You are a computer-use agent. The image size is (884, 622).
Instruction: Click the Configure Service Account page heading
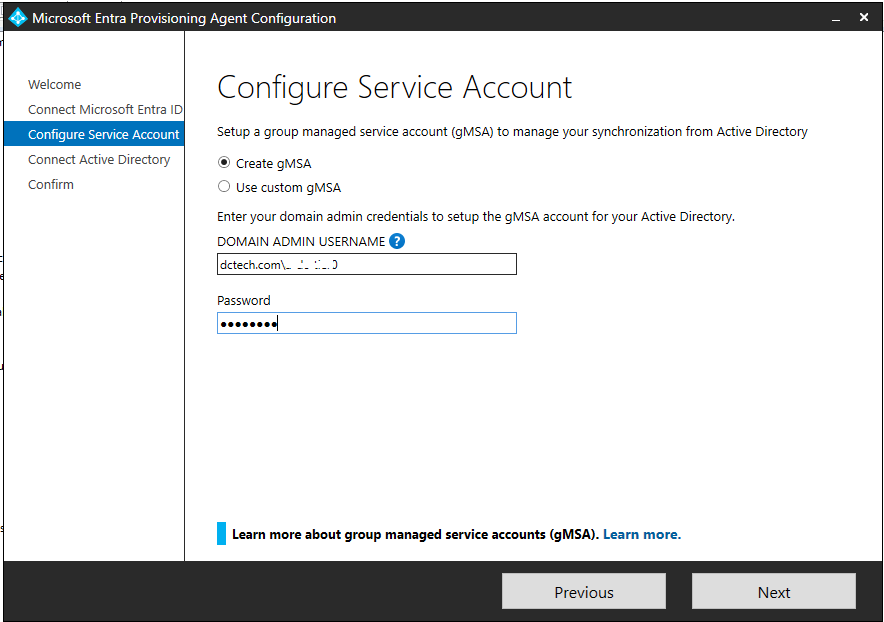pyautogui.click(x=394, y=87)
